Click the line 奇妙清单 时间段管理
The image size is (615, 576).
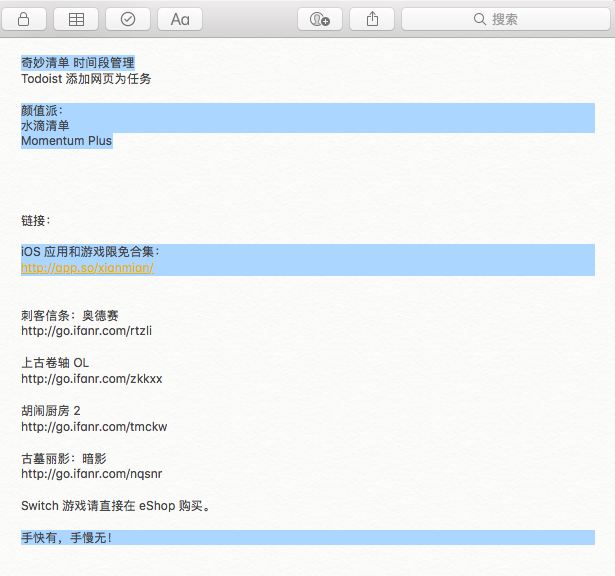[x=78, y=63]
